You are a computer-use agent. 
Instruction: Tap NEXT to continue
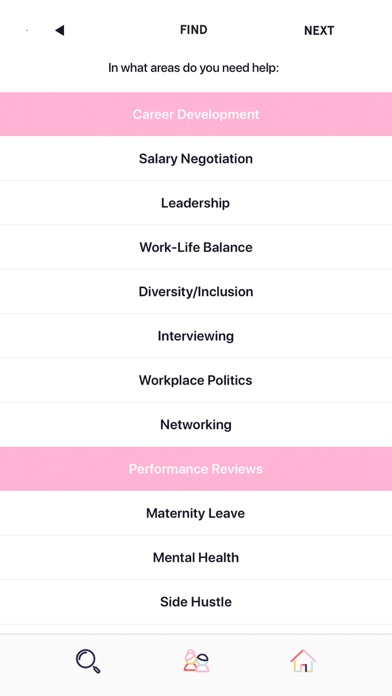[319, 31]
